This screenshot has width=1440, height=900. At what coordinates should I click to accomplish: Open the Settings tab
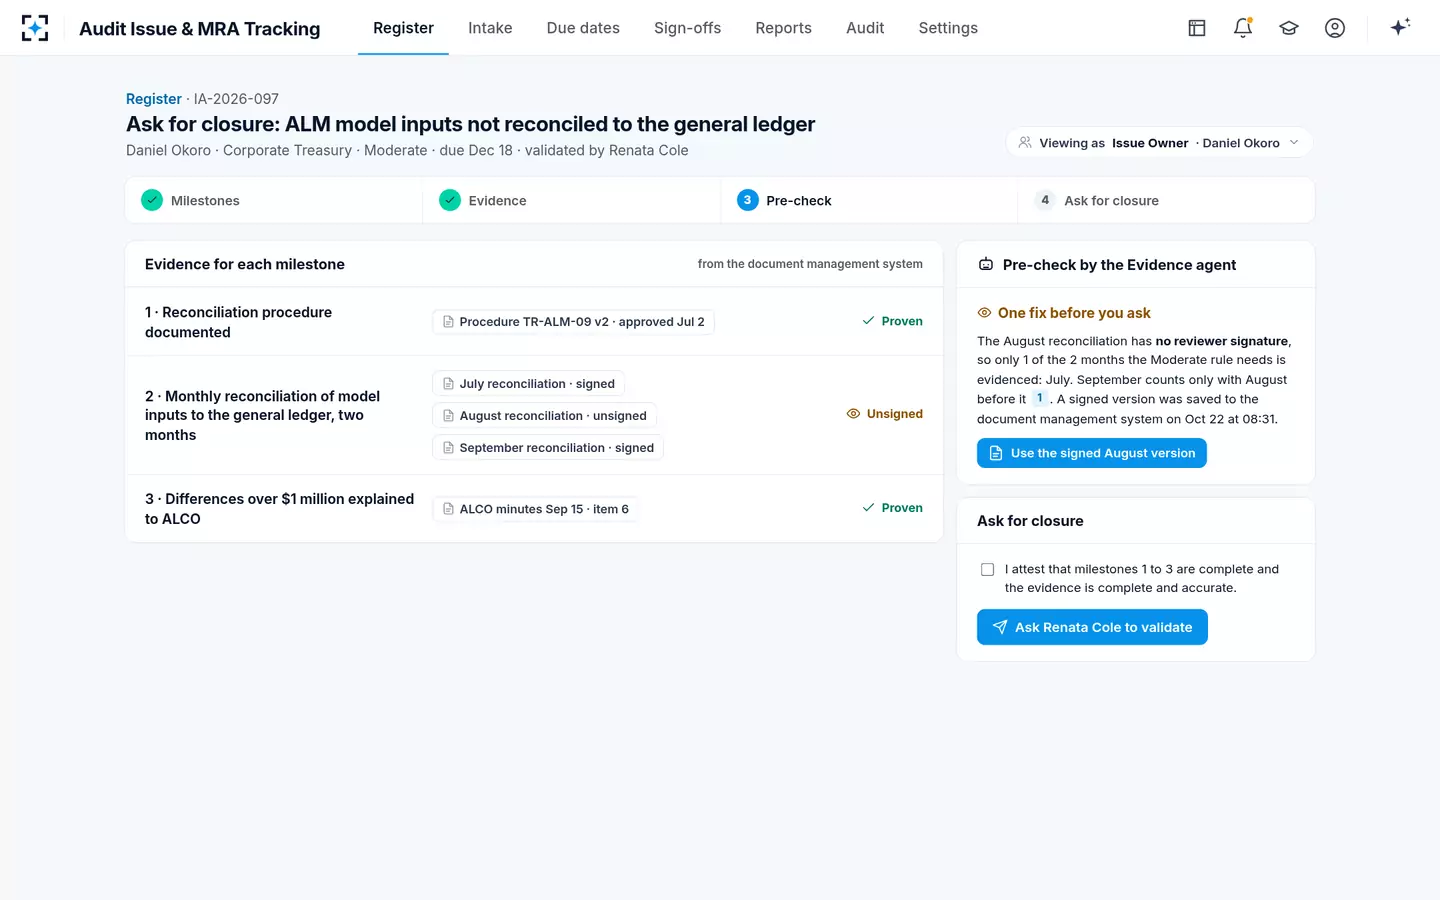click(948, 28)
